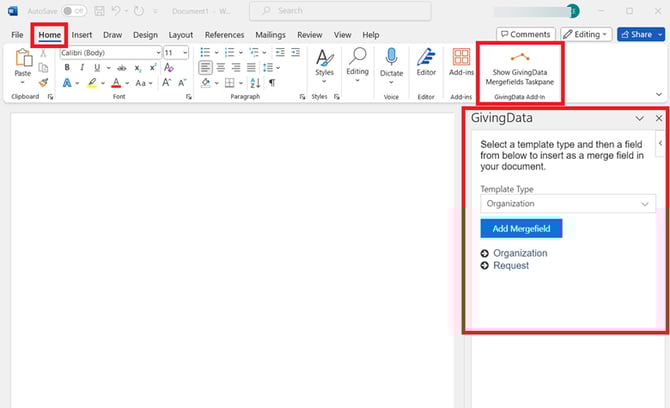Toggle show paragraph marks
Viewport: 670px width, 408px height.
point(271,83)
